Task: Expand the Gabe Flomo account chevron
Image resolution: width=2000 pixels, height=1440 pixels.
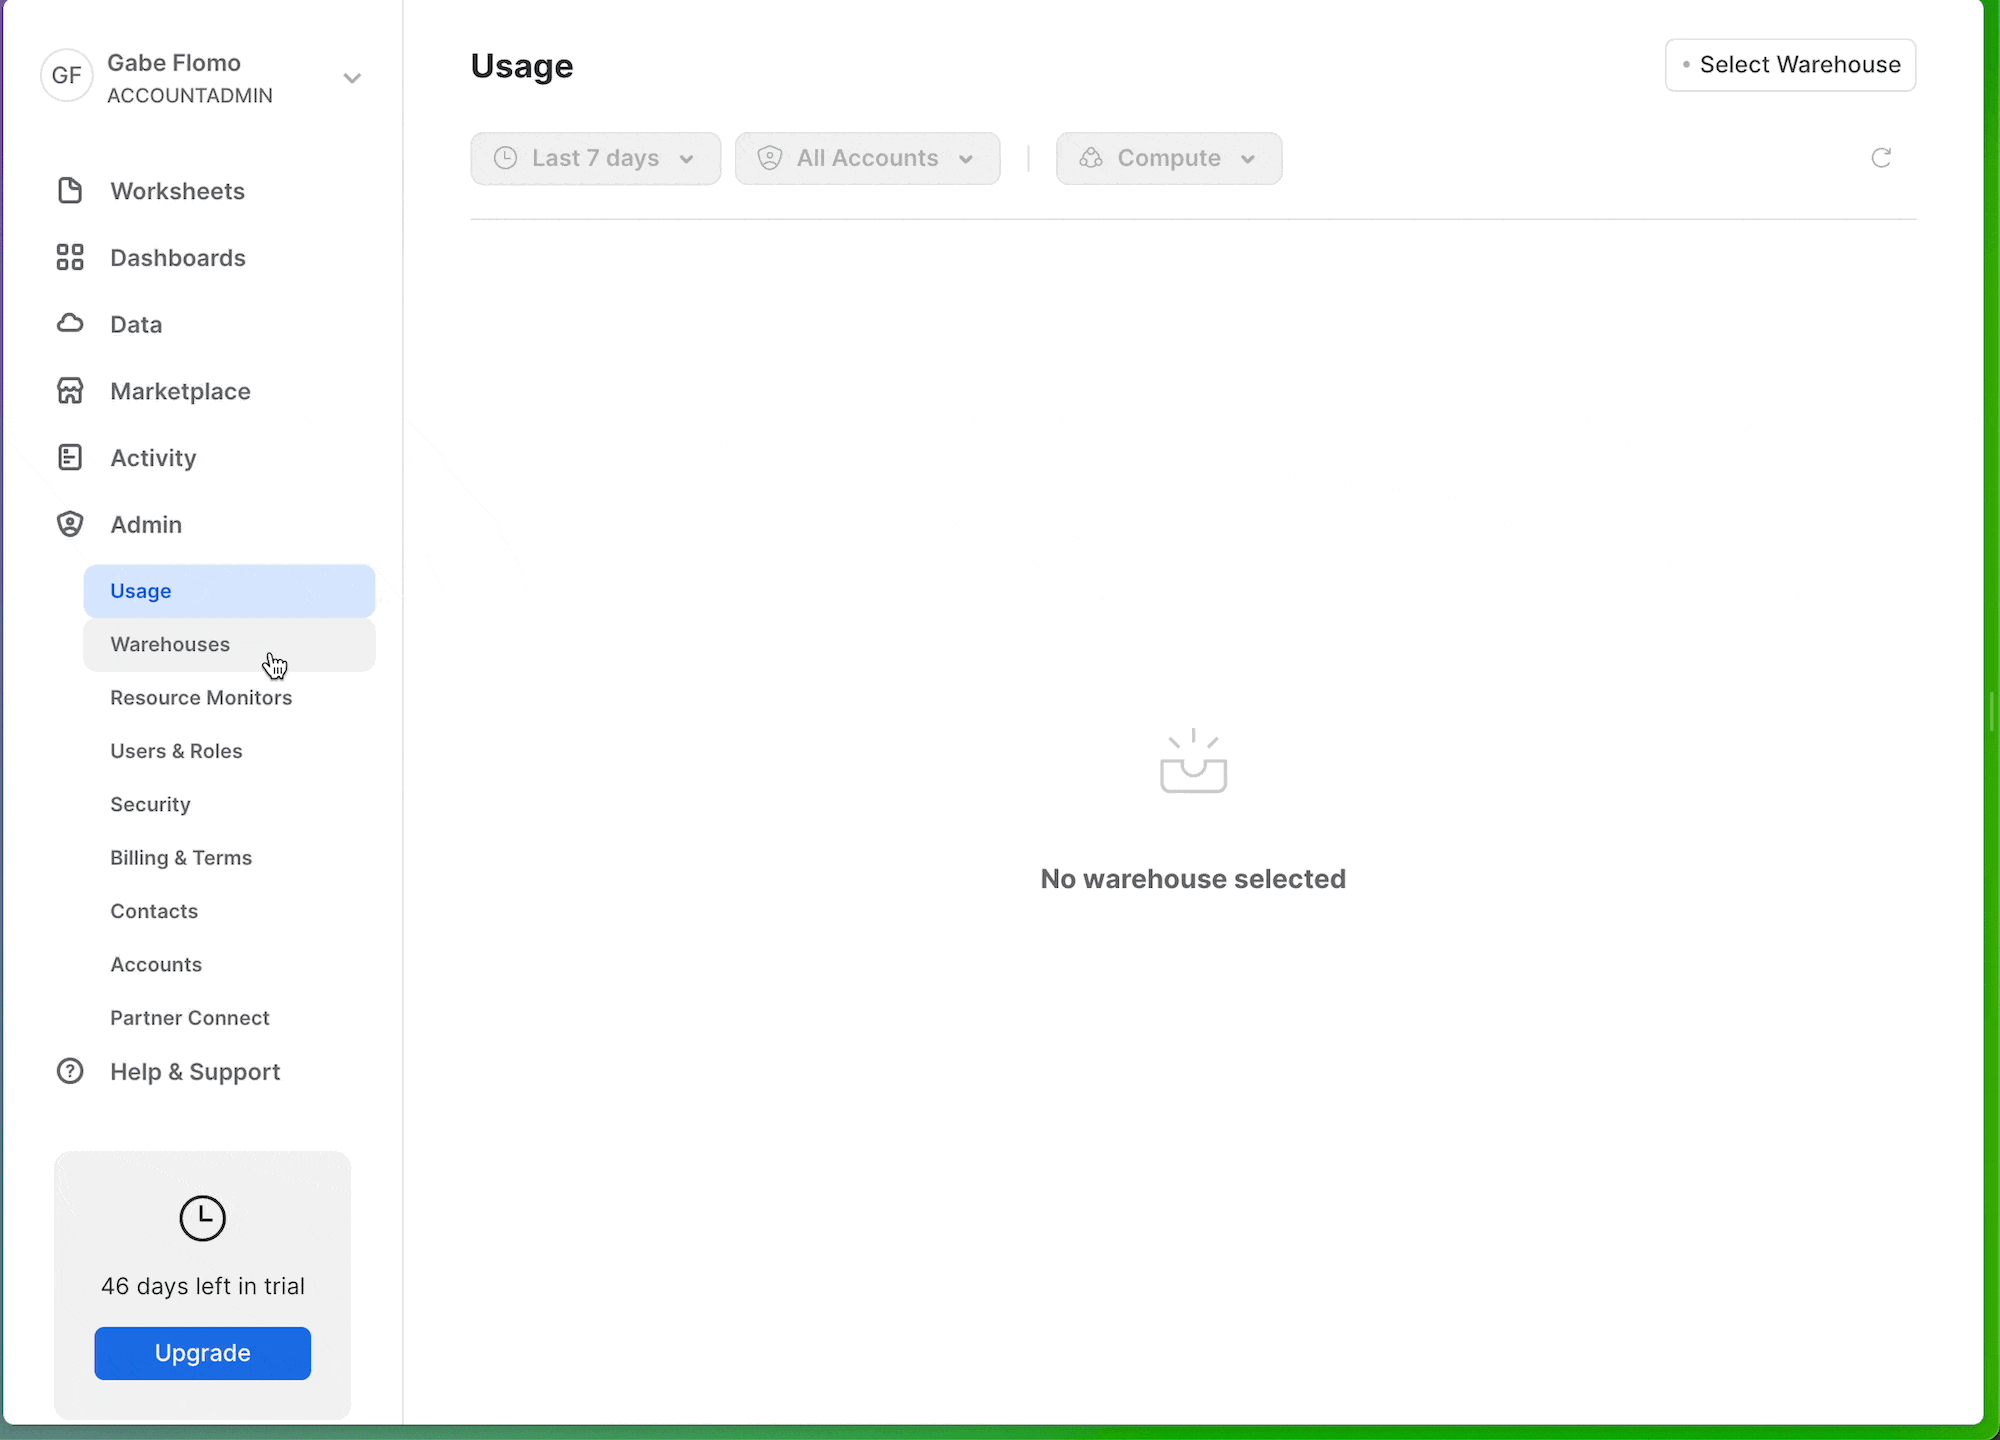Action: [352, 78]
